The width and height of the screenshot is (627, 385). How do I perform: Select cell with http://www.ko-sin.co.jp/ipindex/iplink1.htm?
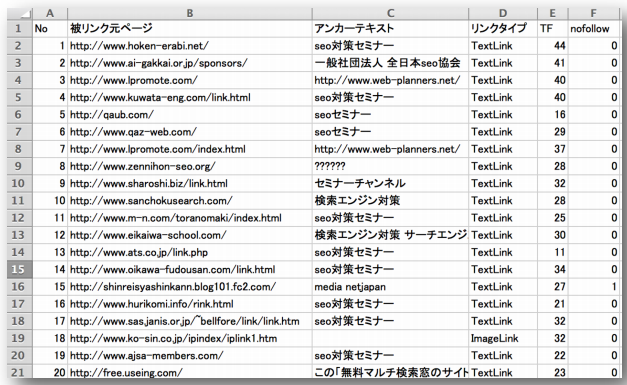click(190, 338)
